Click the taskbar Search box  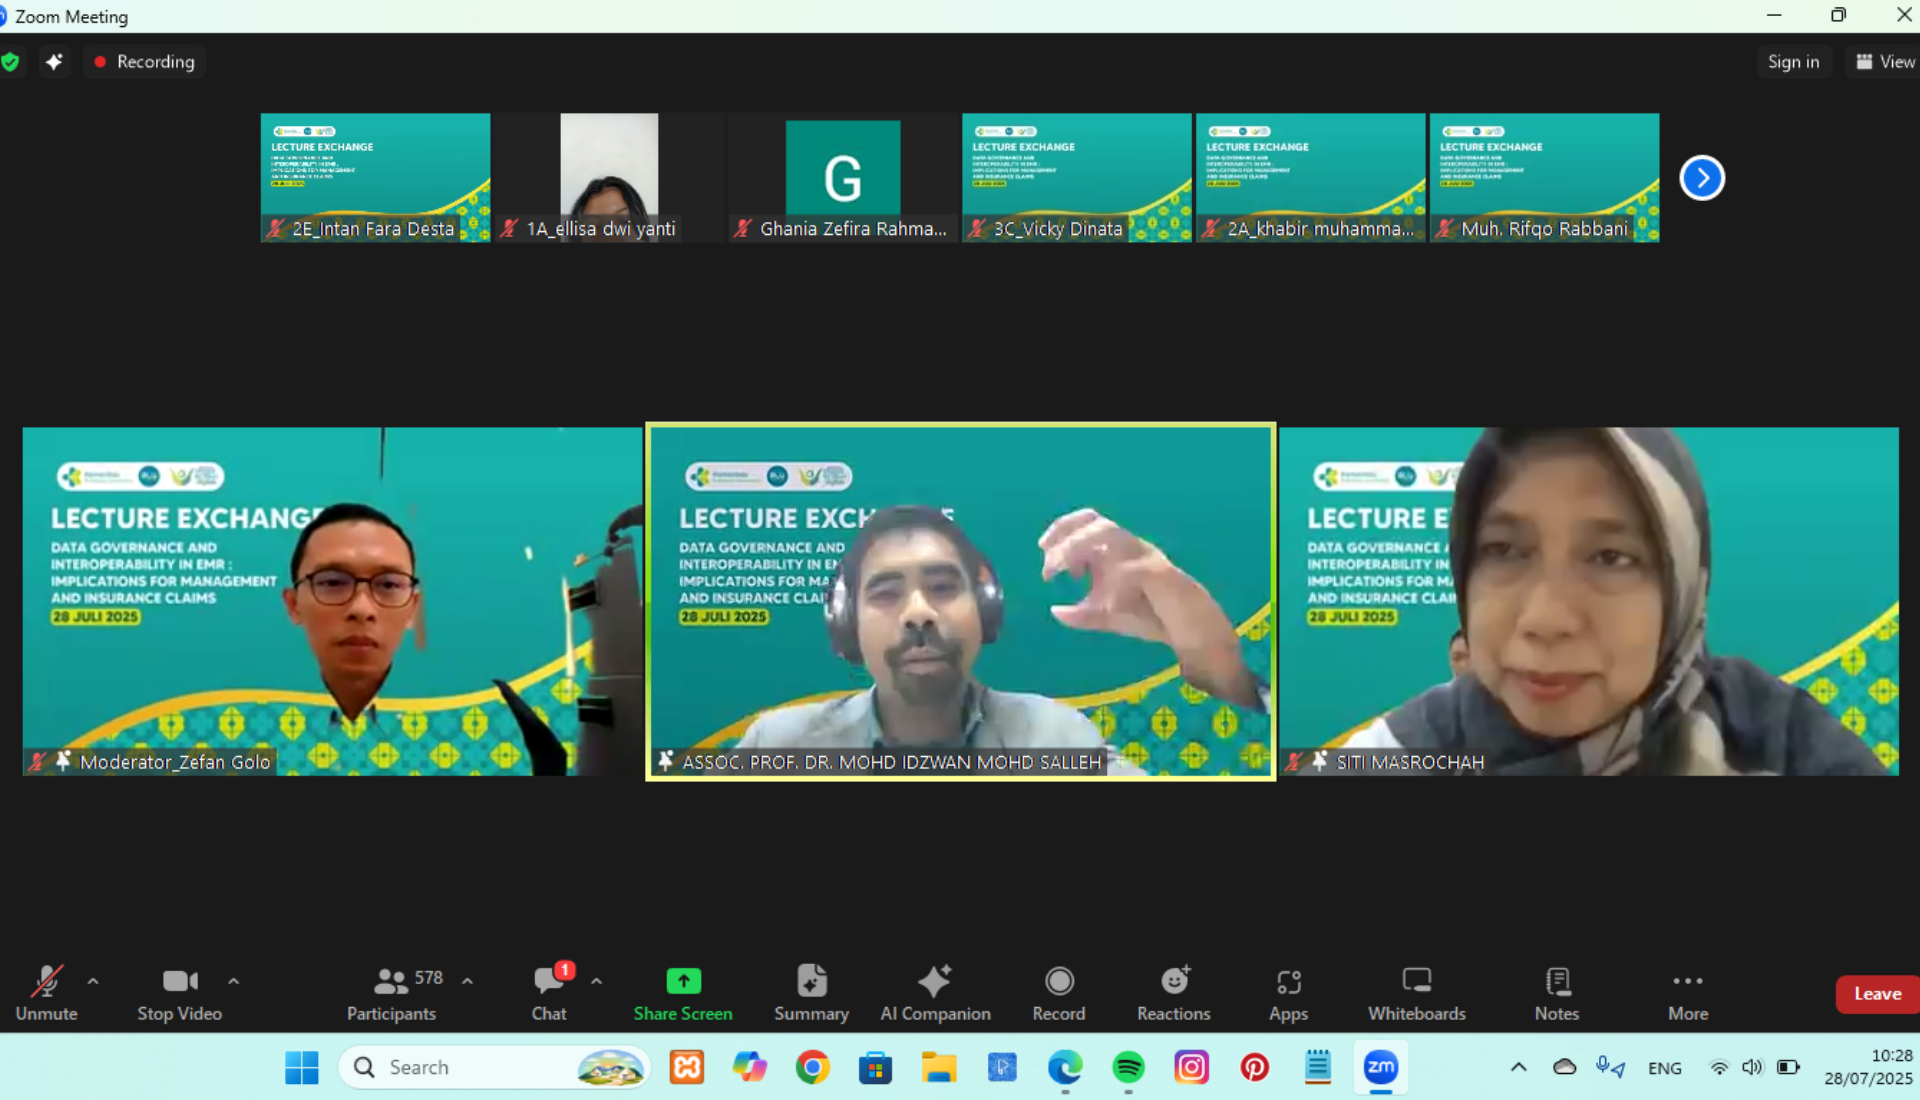(x=494, y=1067)
